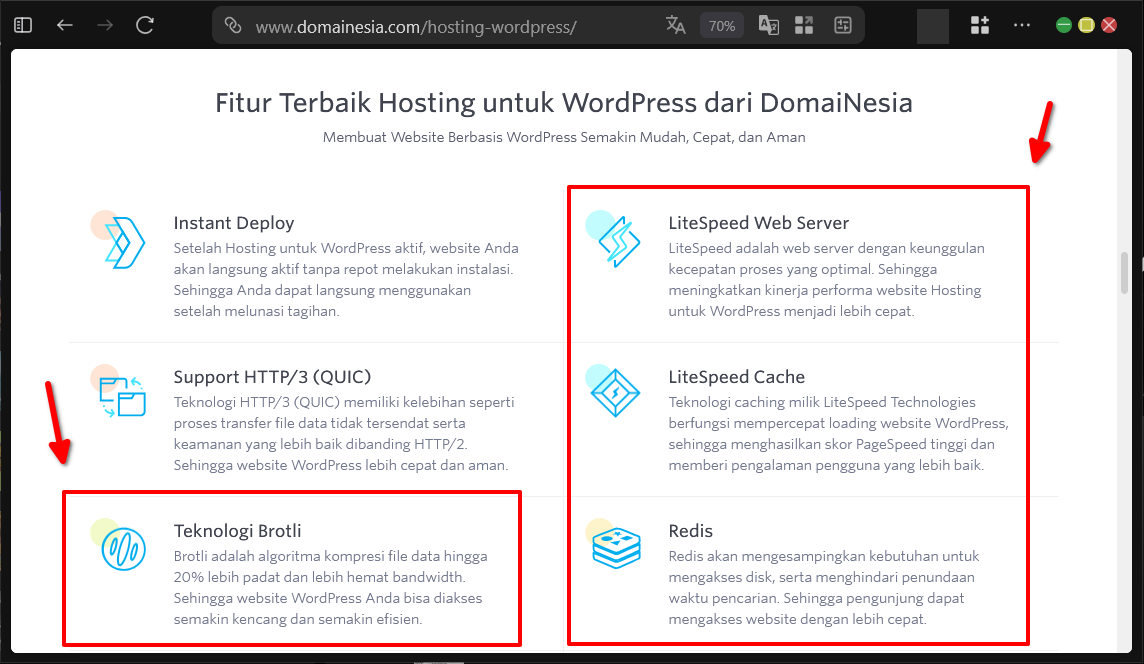
Task: Click the LiteSpeed Cache diamond icon
Action: tap(616, 393)
